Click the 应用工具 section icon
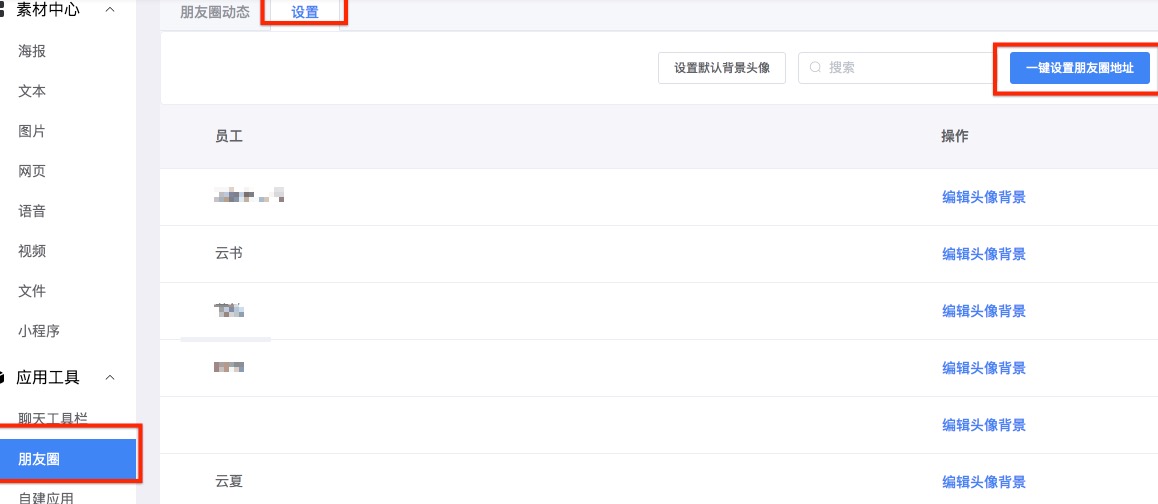Viewport: 1158px width, 504px height. tap(3, 378)
